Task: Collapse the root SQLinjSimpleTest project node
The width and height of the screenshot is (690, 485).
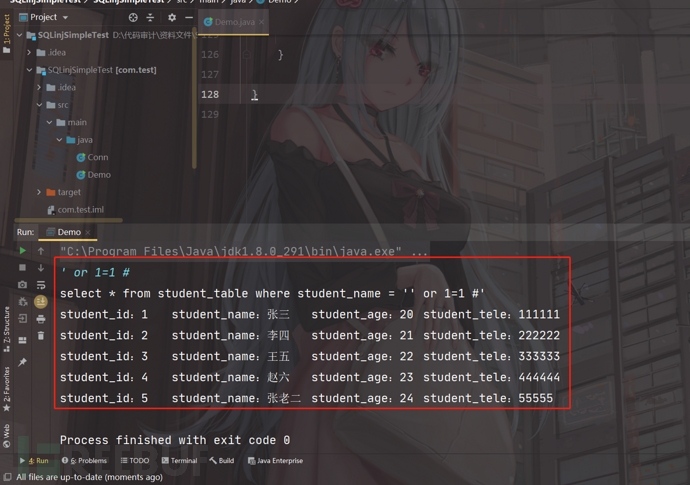Action: pos(19,35)
